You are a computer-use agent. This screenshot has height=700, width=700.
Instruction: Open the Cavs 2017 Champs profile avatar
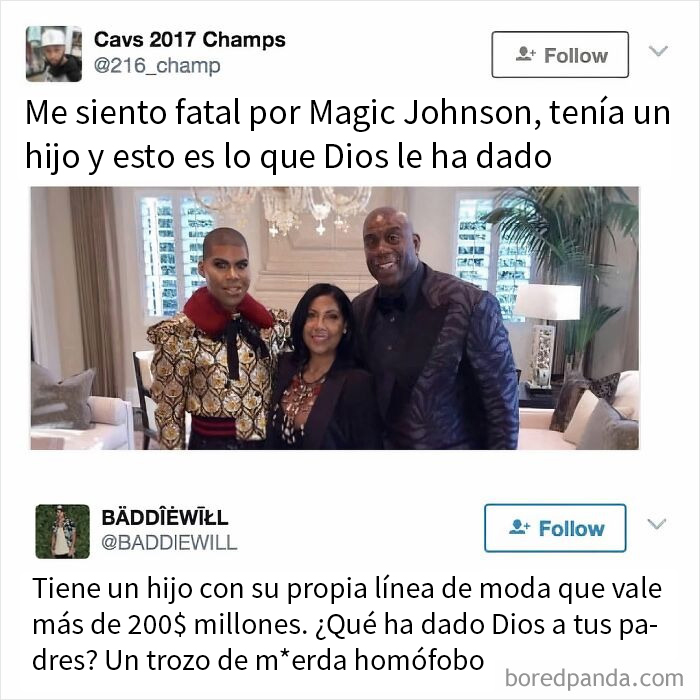54,54
